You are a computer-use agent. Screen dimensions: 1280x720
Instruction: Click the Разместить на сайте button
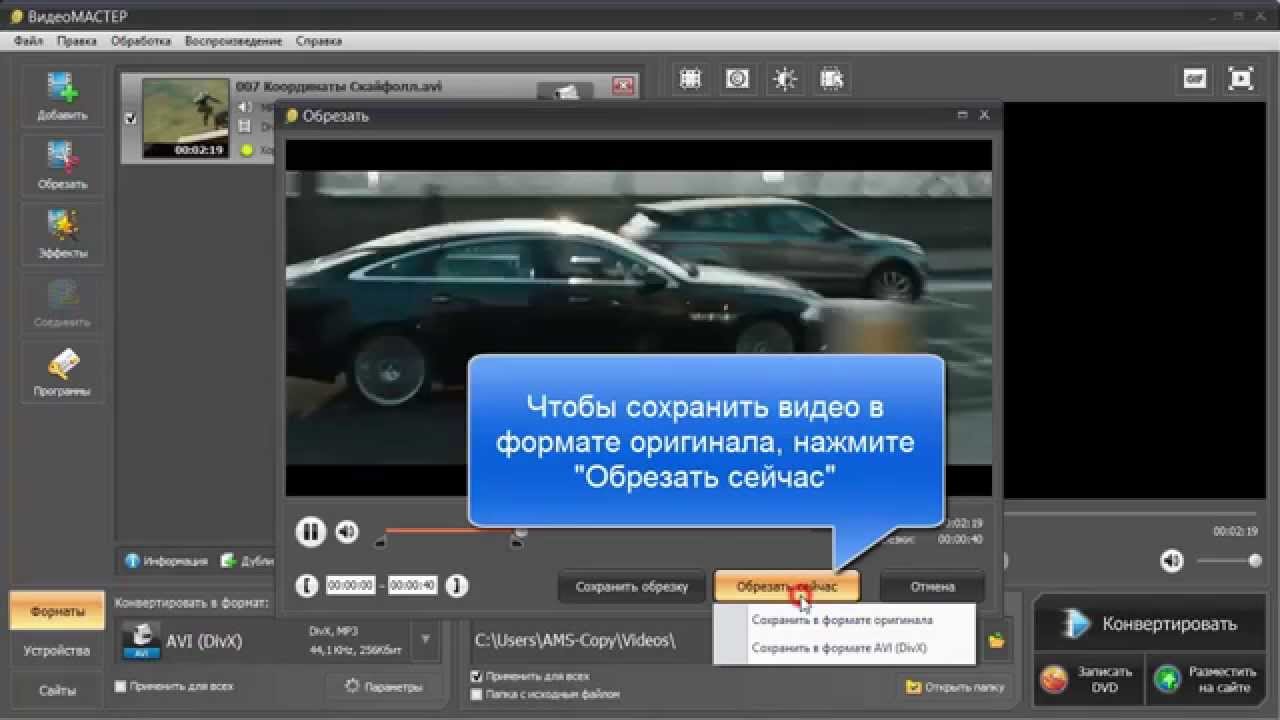click(x=1207, y=680)
